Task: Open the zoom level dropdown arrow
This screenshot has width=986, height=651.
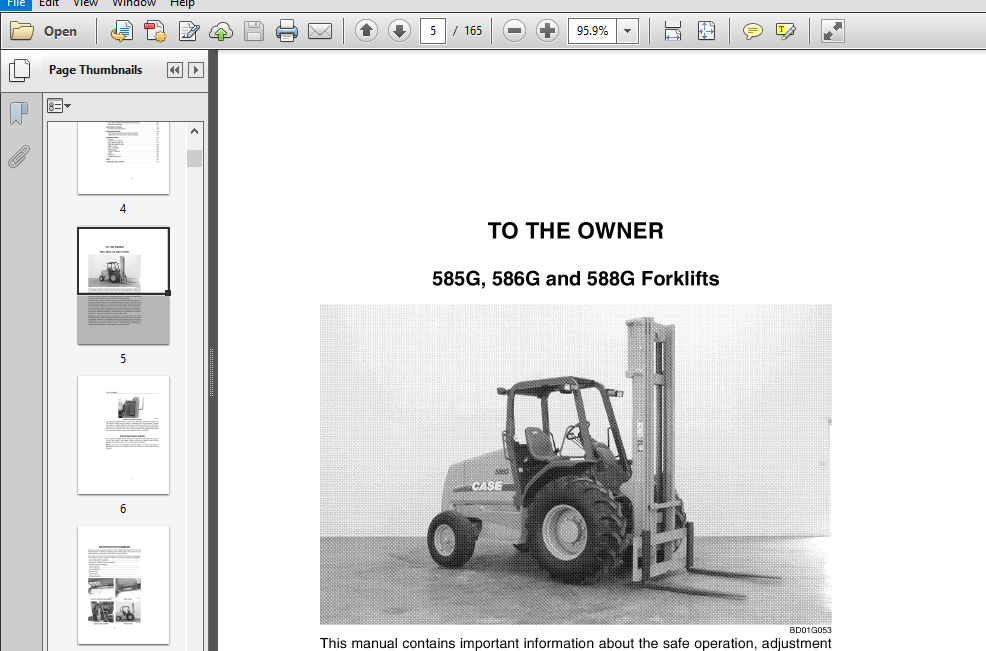Action: coord(628,31)
